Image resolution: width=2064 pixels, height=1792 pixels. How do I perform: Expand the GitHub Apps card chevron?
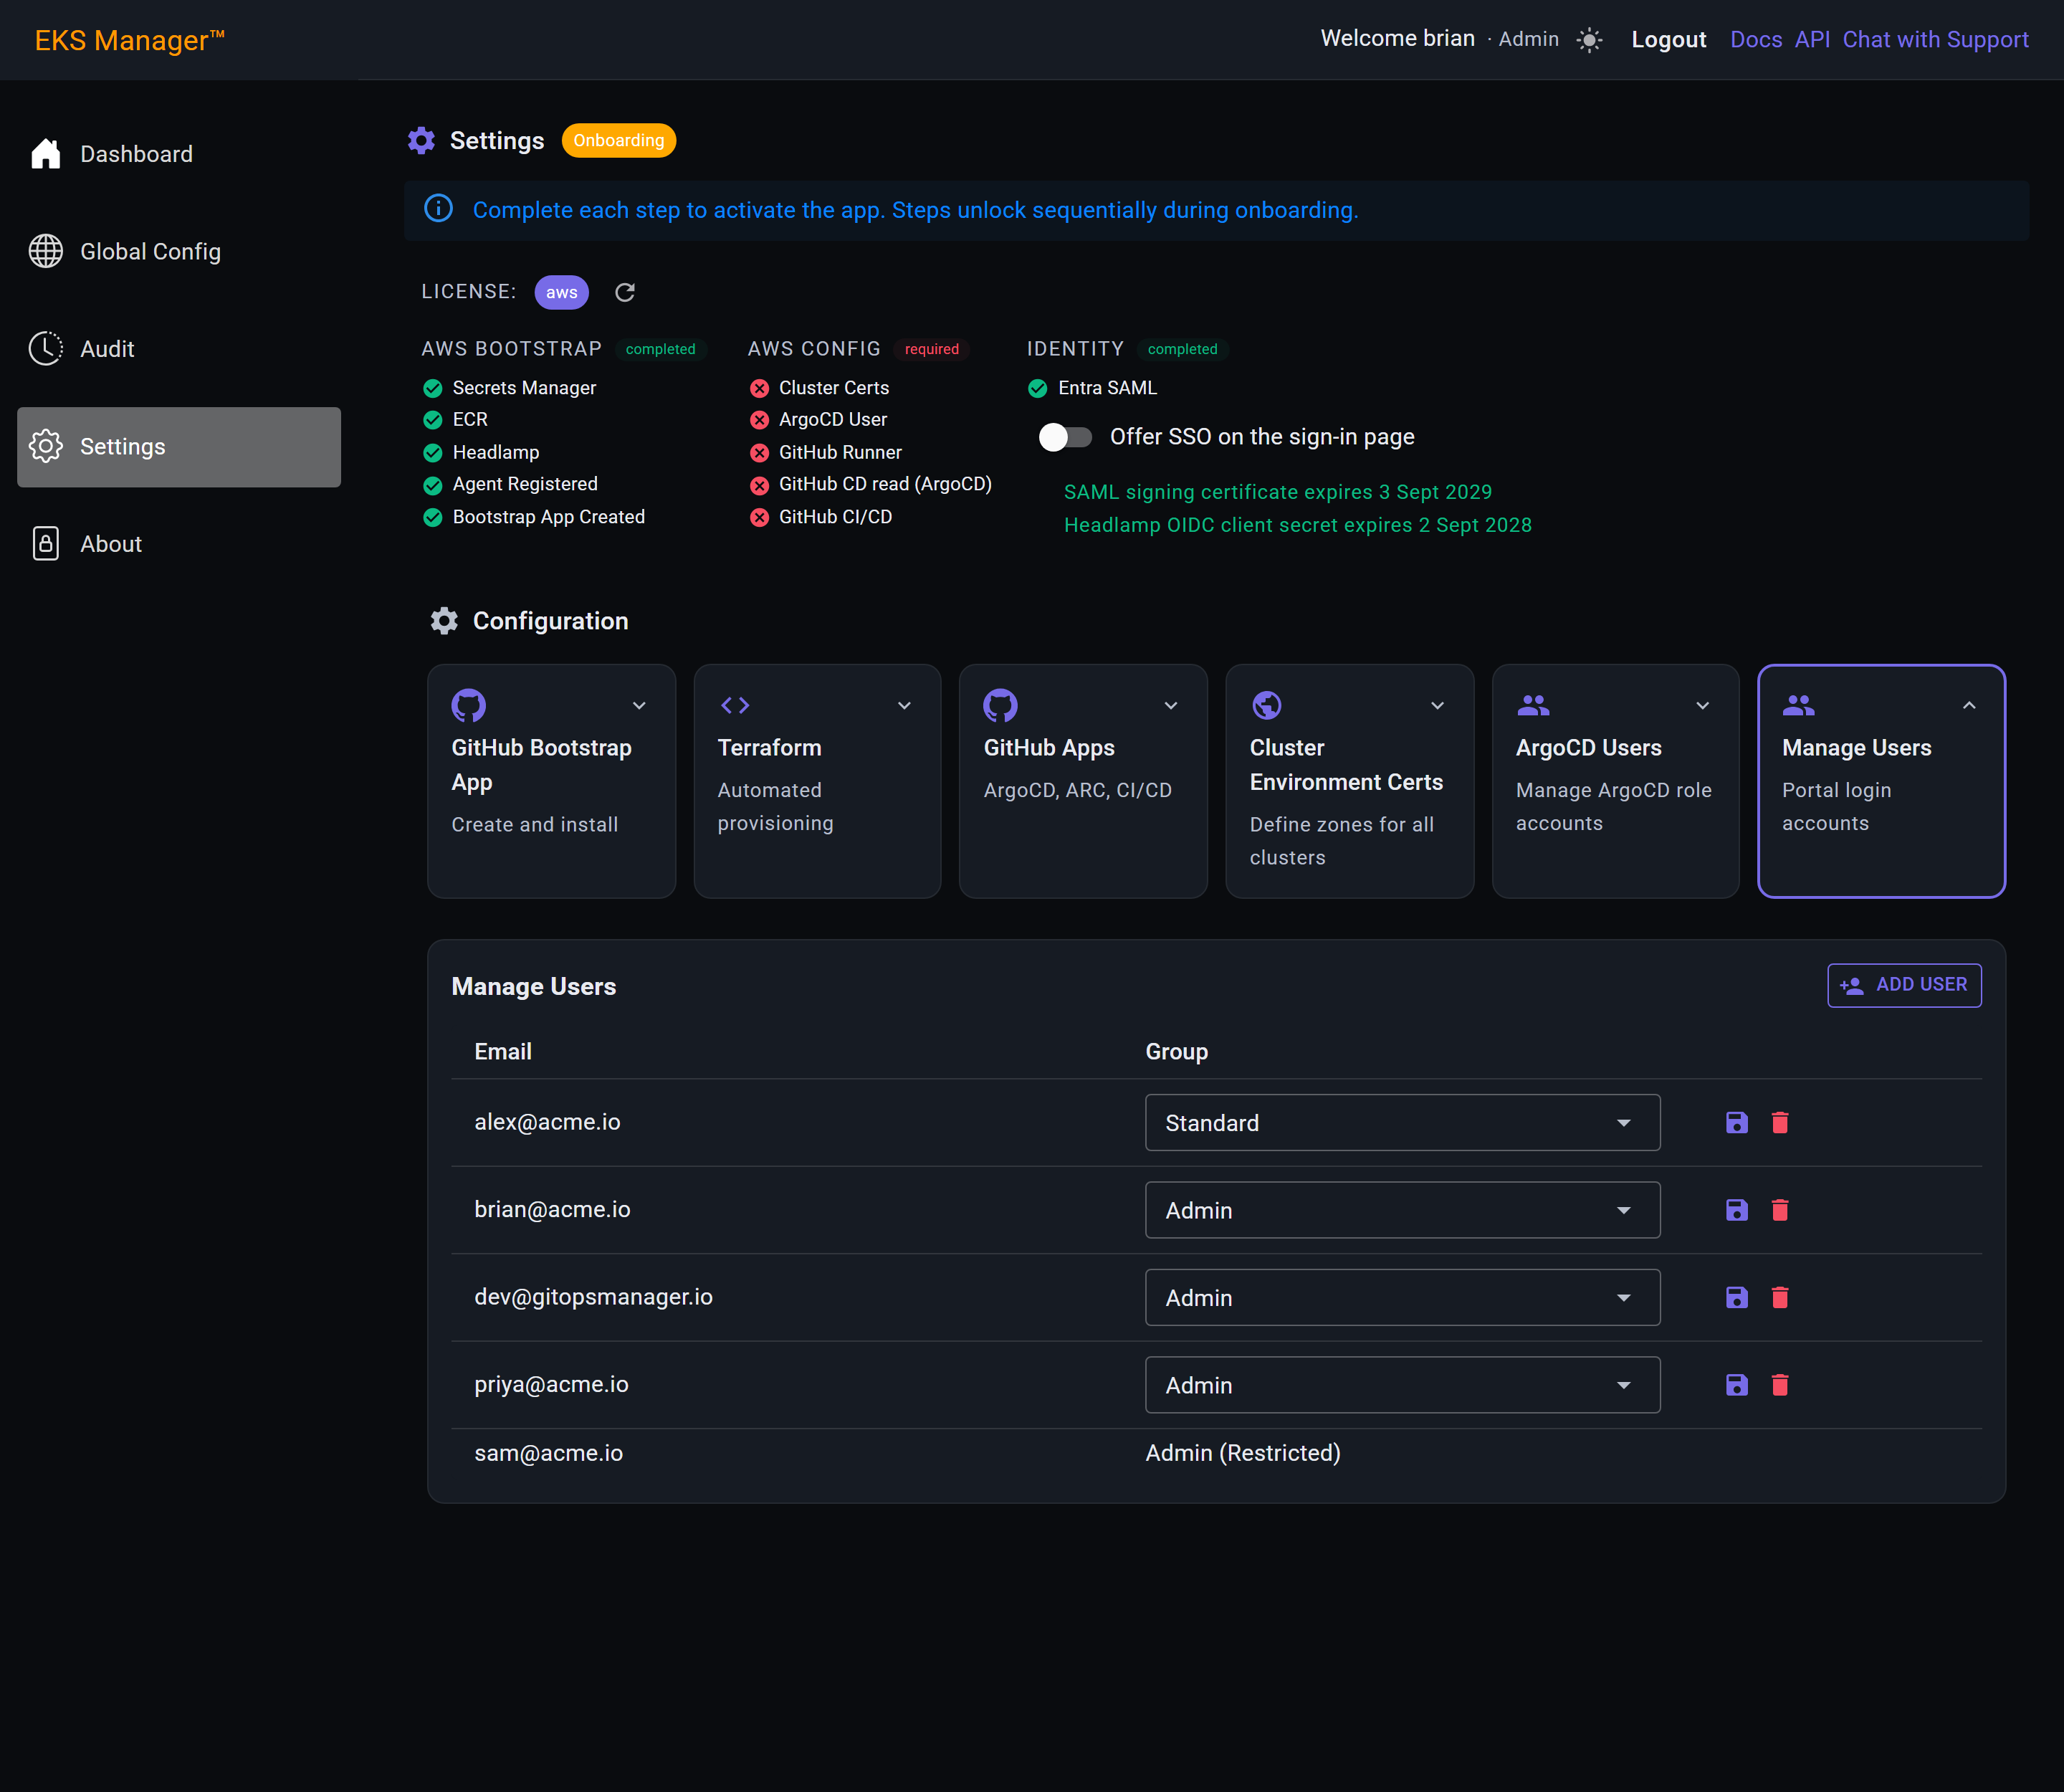(x=1171, y=705)
